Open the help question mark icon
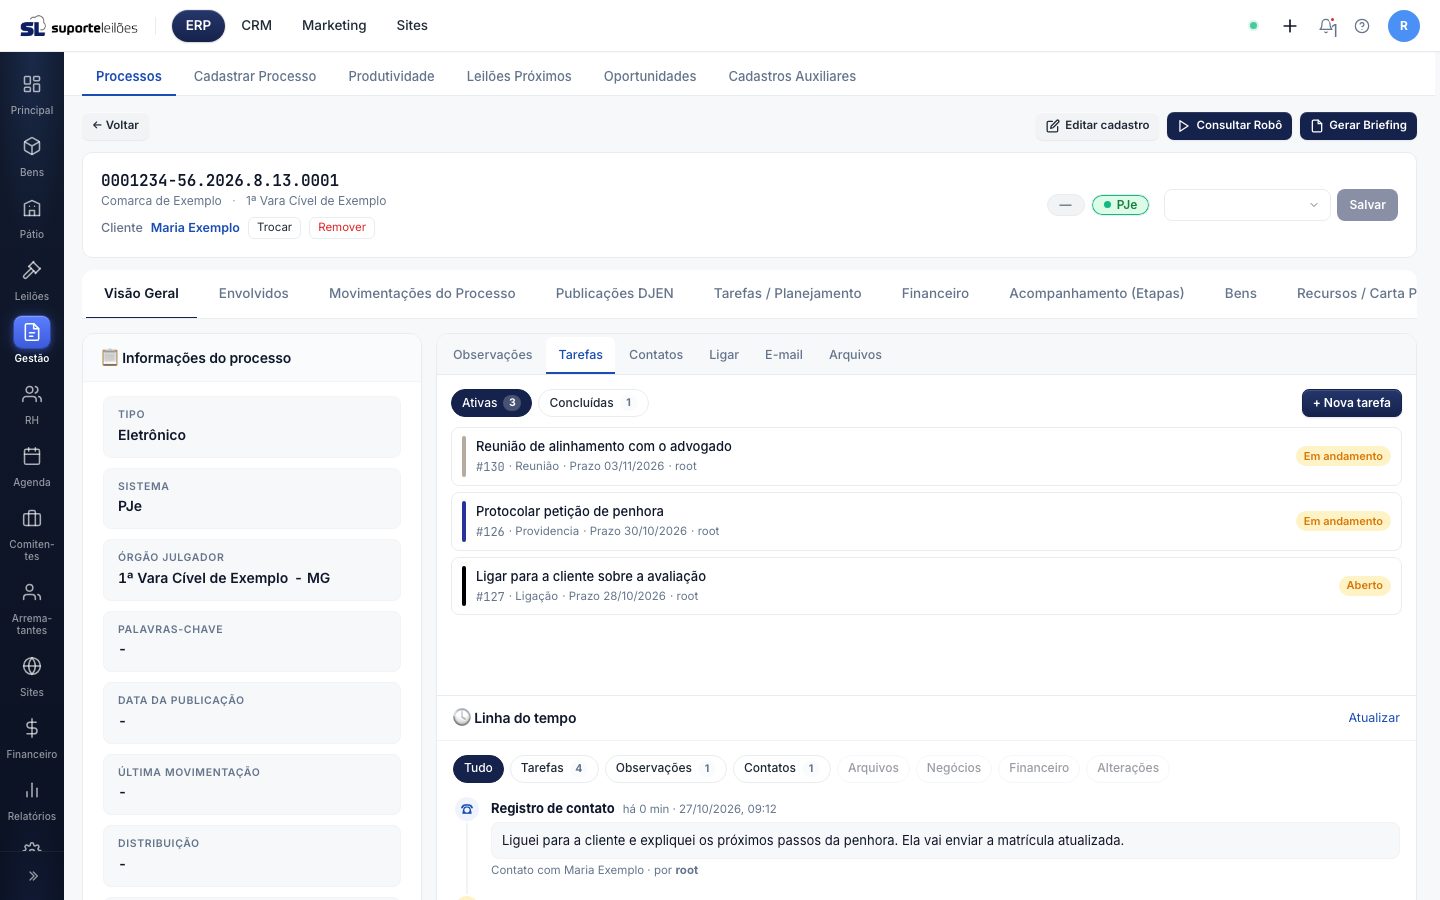Viewport: 1440px width, 900px height. click(1362, 26)
